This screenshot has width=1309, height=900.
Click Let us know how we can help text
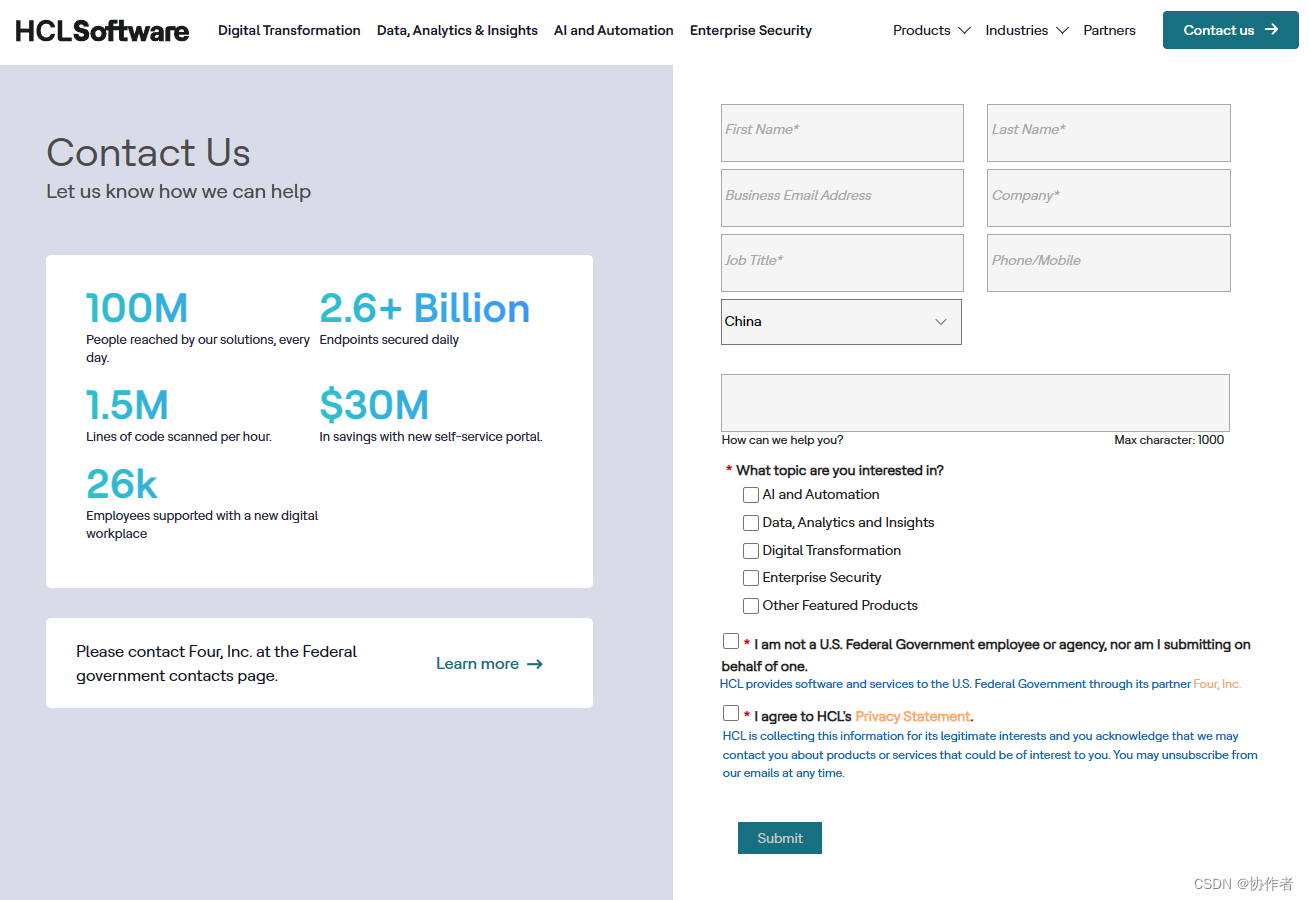(179, 192)
